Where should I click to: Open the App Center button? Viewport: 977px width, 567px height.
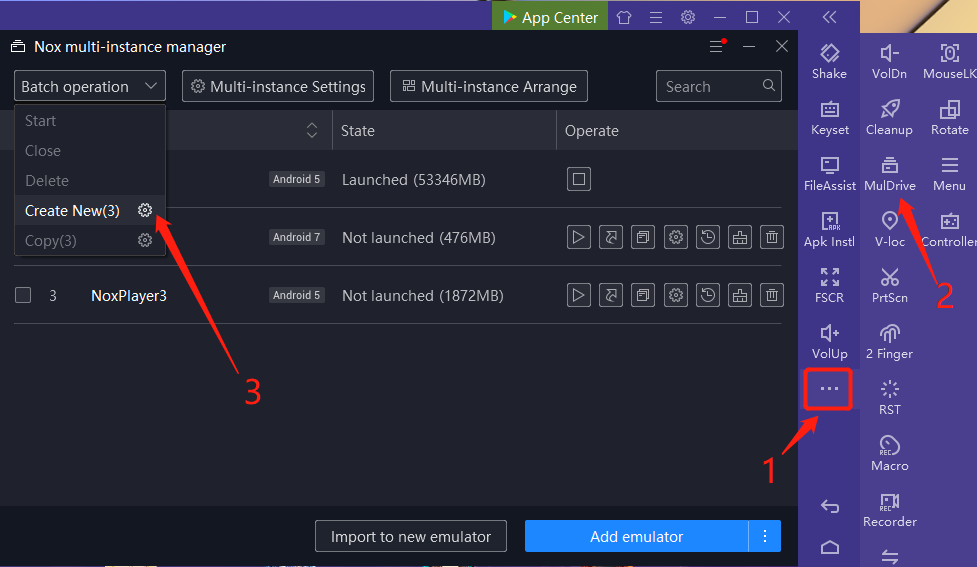click(x=550, y=17)
